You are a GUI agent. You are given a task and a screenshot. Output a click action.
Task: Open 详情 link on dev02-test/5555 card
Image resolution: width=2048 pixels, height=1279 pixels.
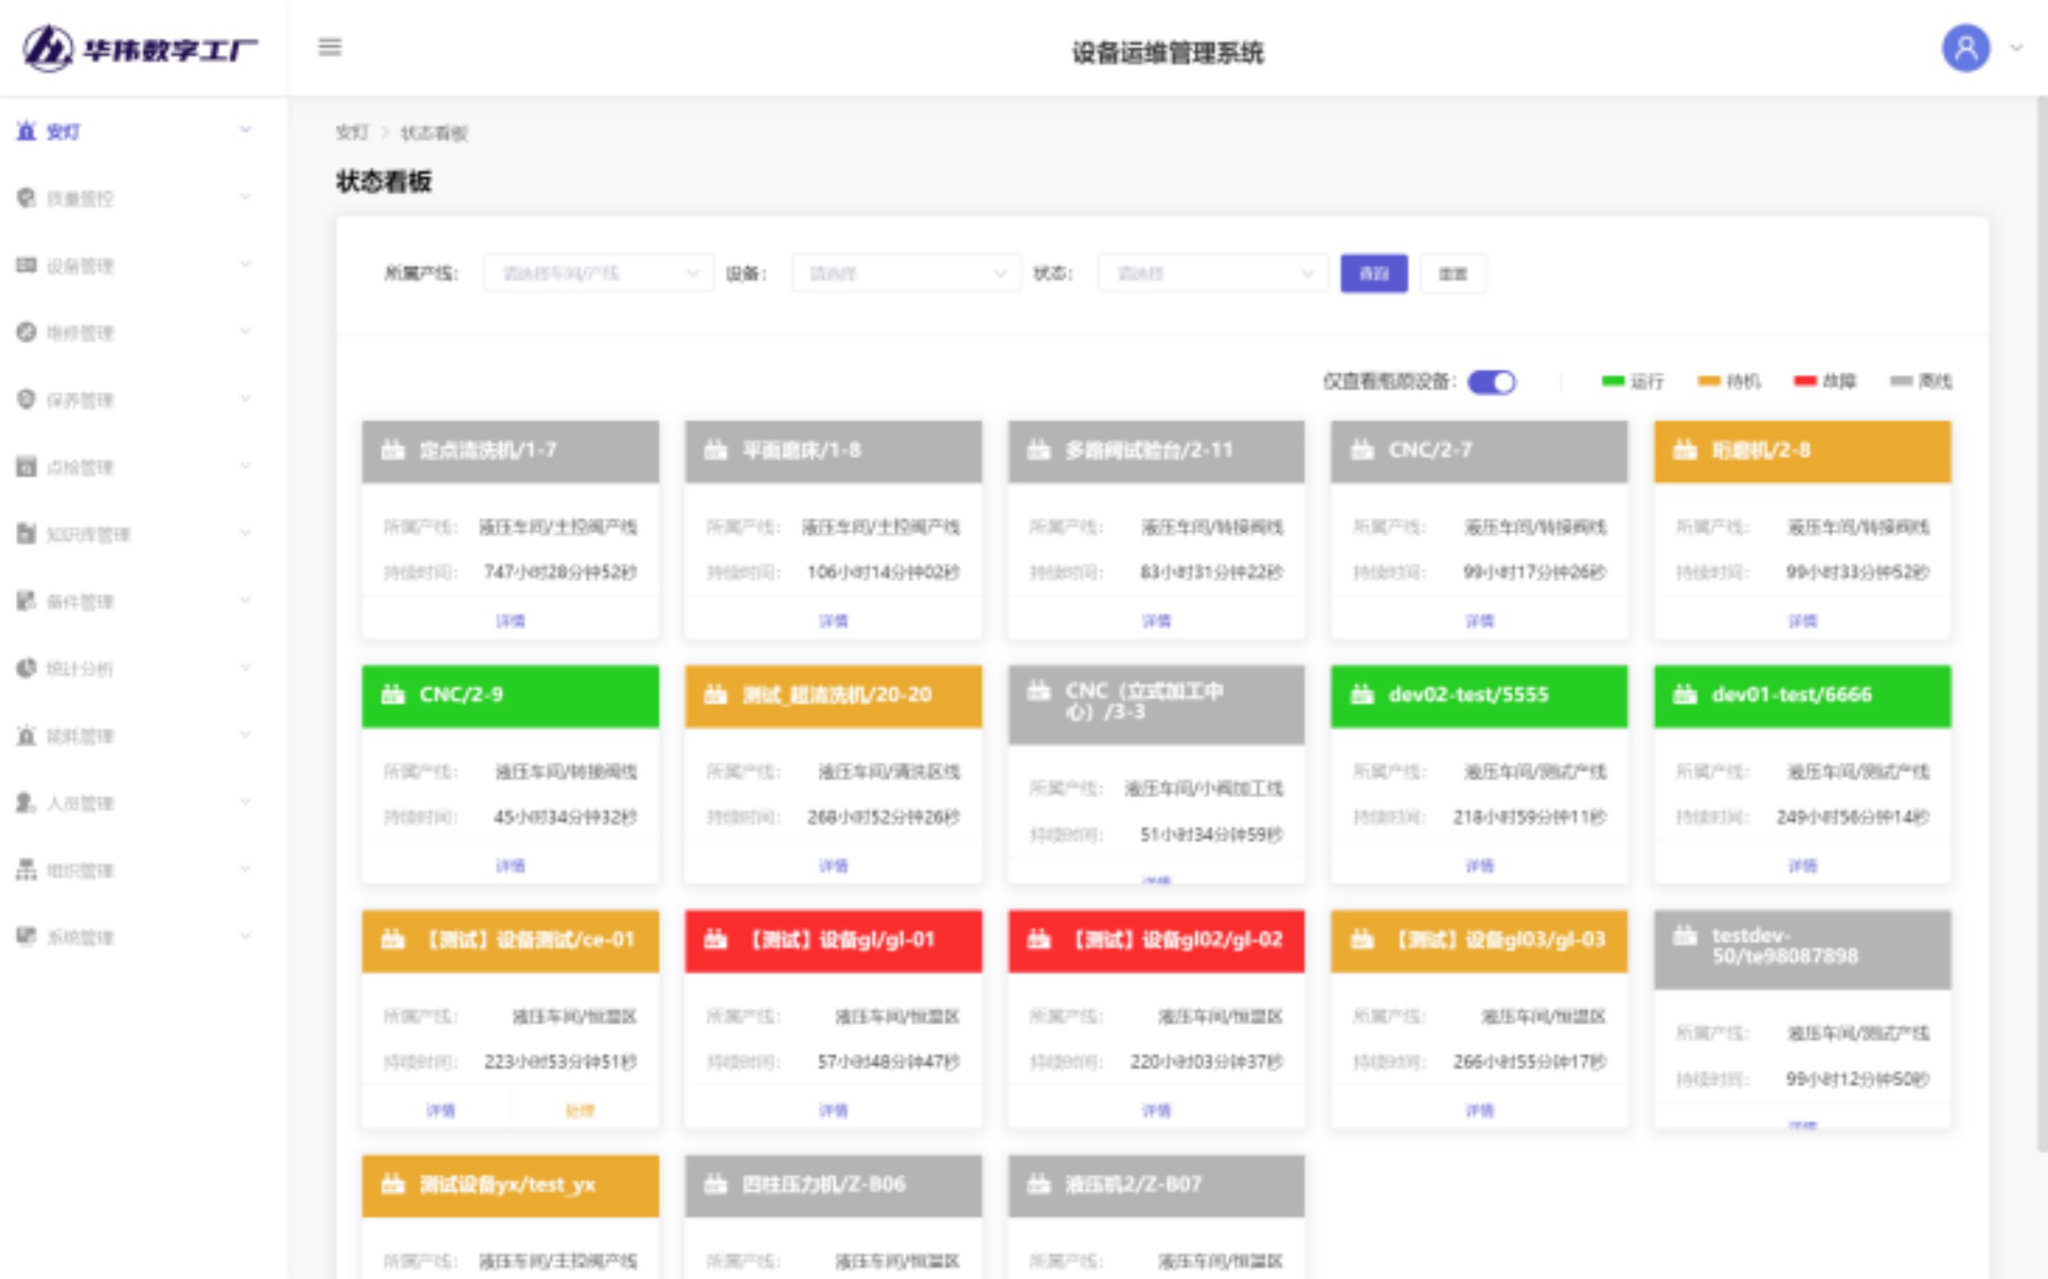[1478, 866]
